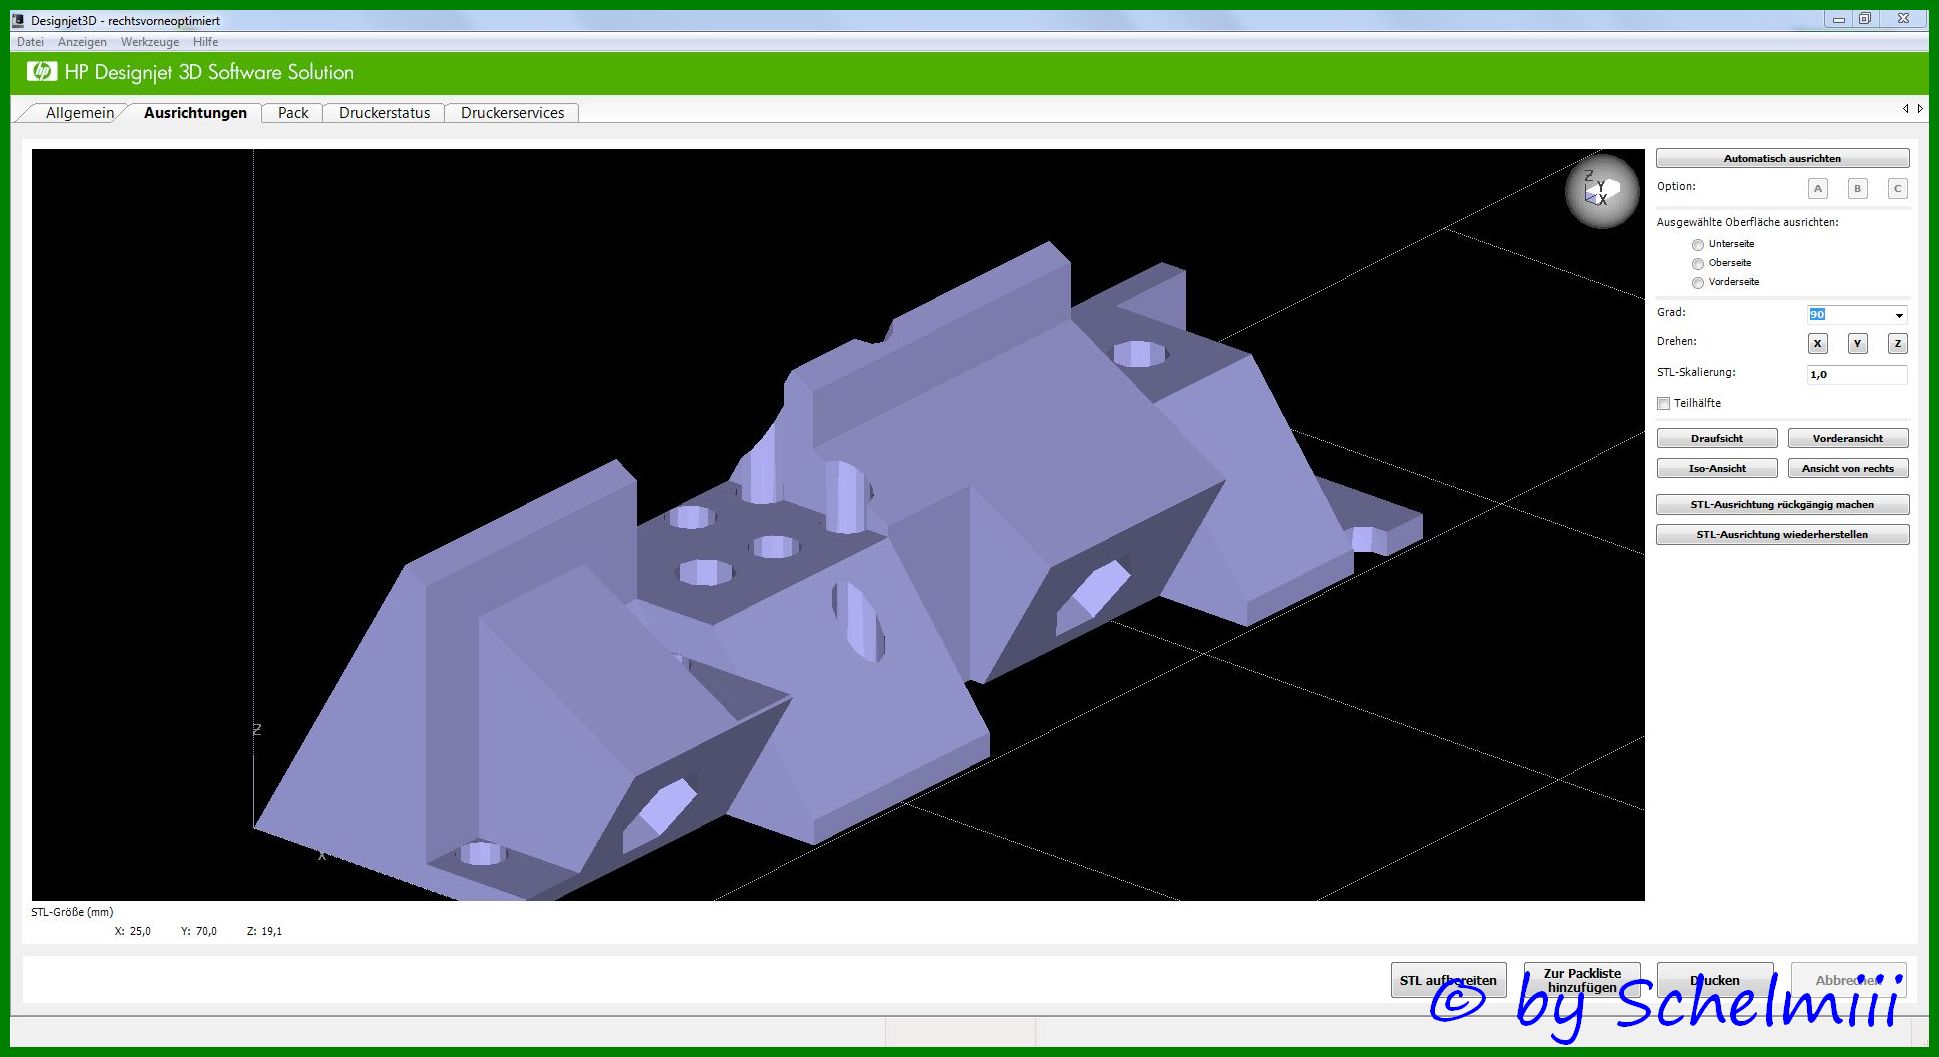
Task: Rotate the model around the X axis
Action: coord(1818,343)
